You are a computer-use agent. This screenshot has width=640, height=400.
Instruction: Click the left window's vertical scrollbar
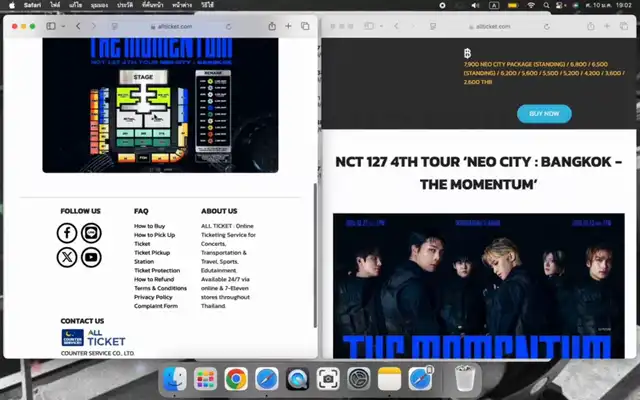(x=314, y=260)
